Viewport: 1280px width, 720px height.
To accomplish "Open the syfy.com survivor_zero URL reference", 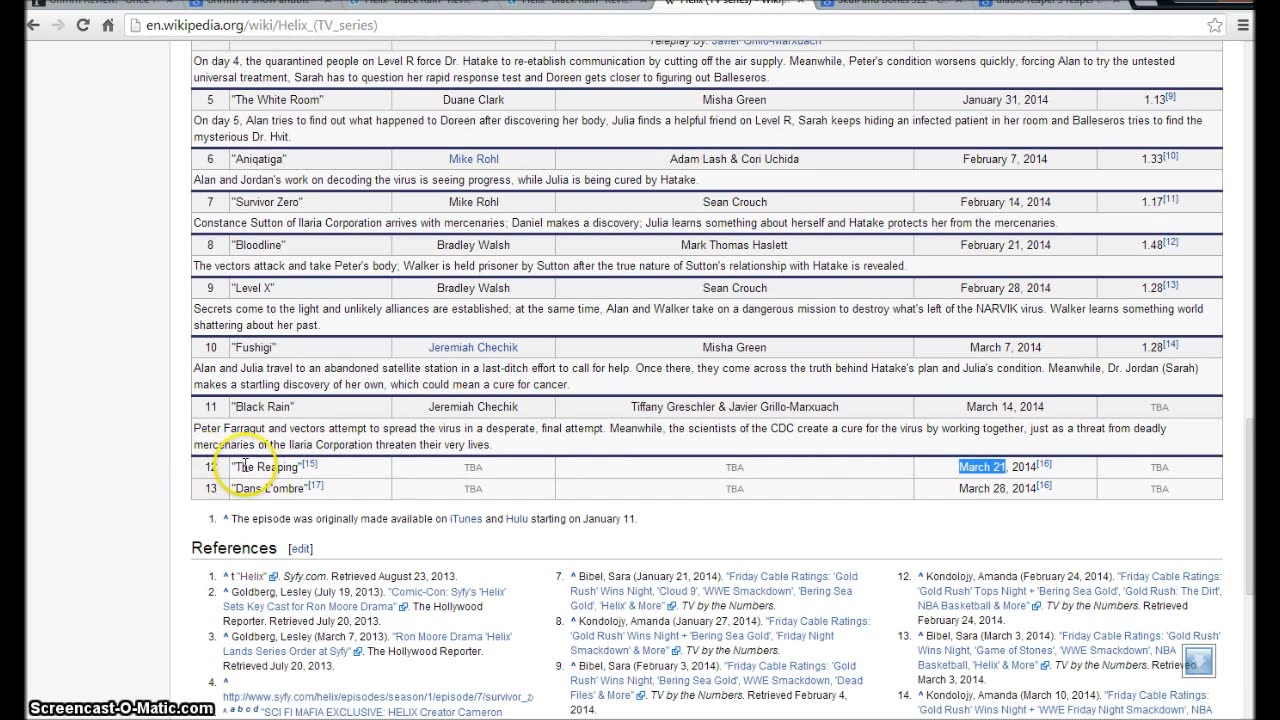I will [x=378, y=697].
